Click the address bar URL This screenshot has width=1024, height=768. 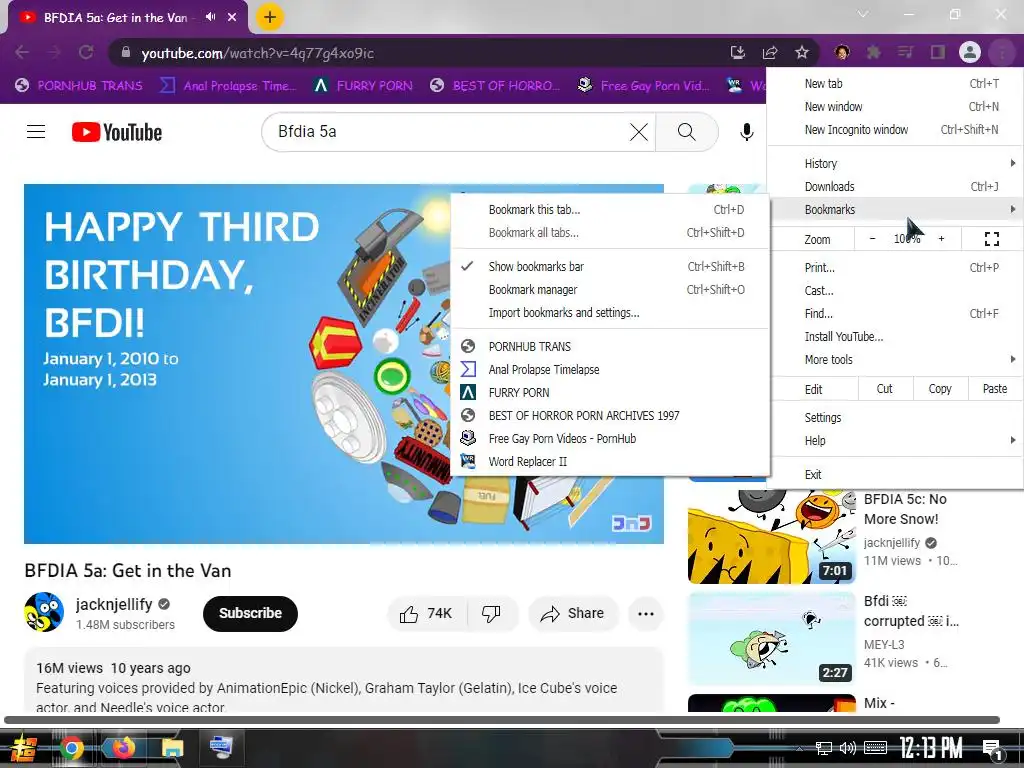258,53
